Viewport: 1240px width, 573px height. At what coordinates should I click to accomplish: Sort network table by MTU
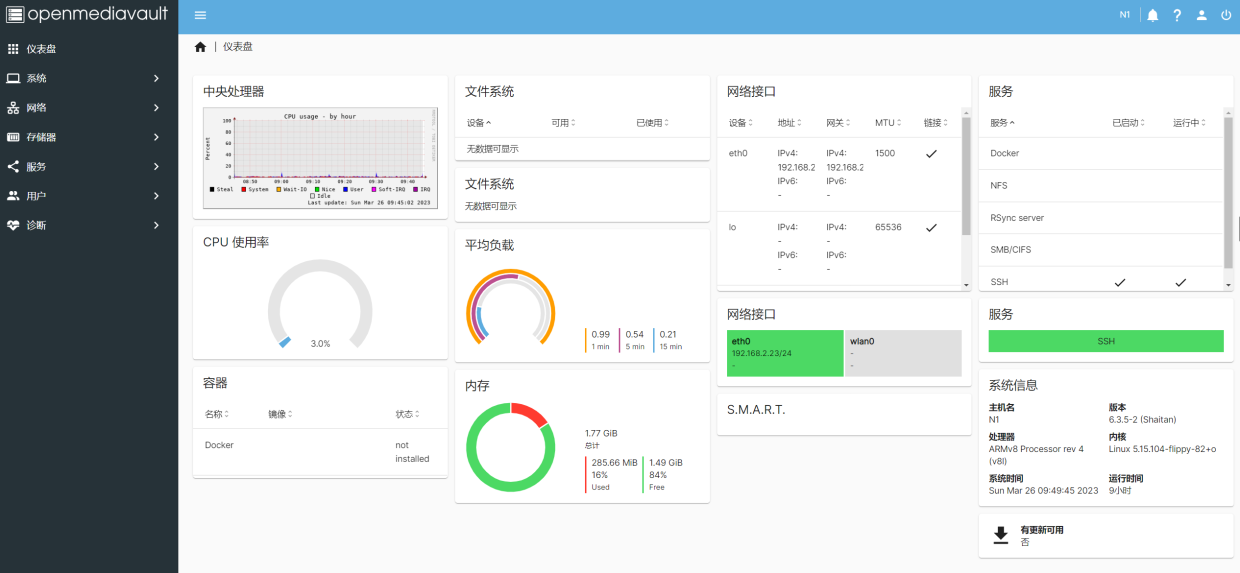click(x=888, y=123)
